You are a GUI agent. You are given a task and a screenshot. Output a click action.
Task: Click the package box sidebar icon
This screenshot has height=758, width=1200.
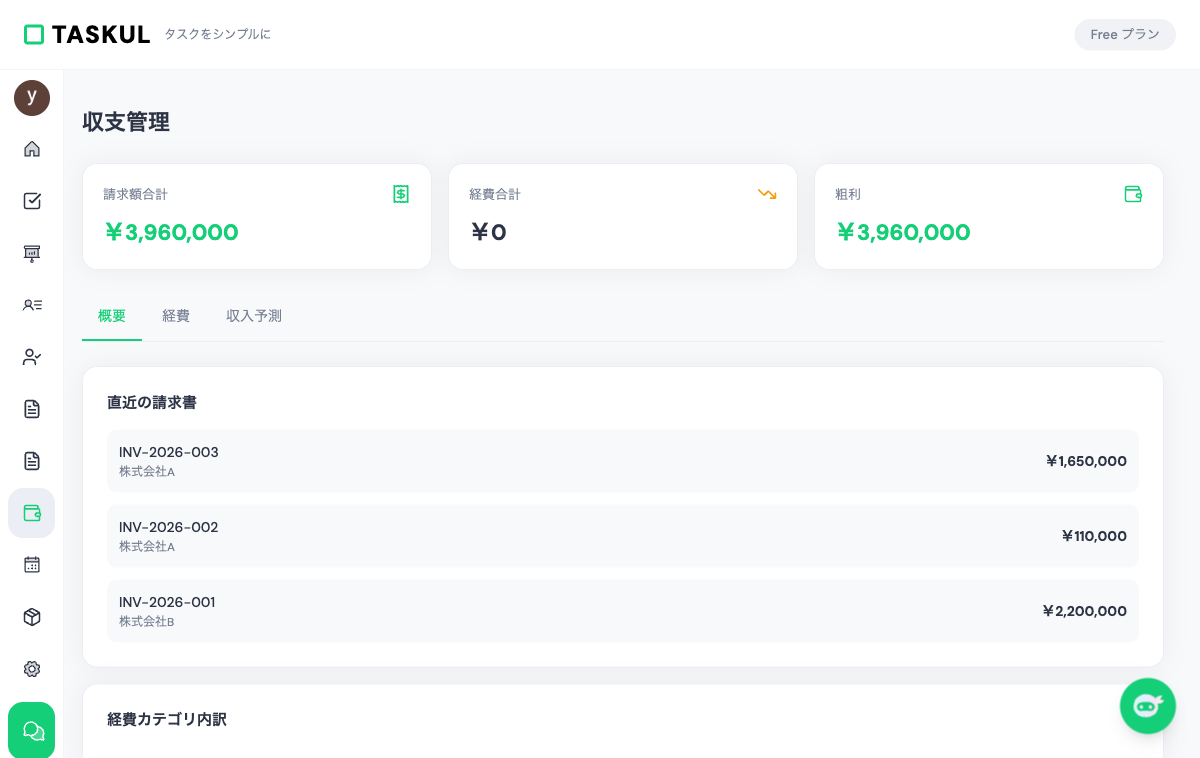(x=32, y=617)
